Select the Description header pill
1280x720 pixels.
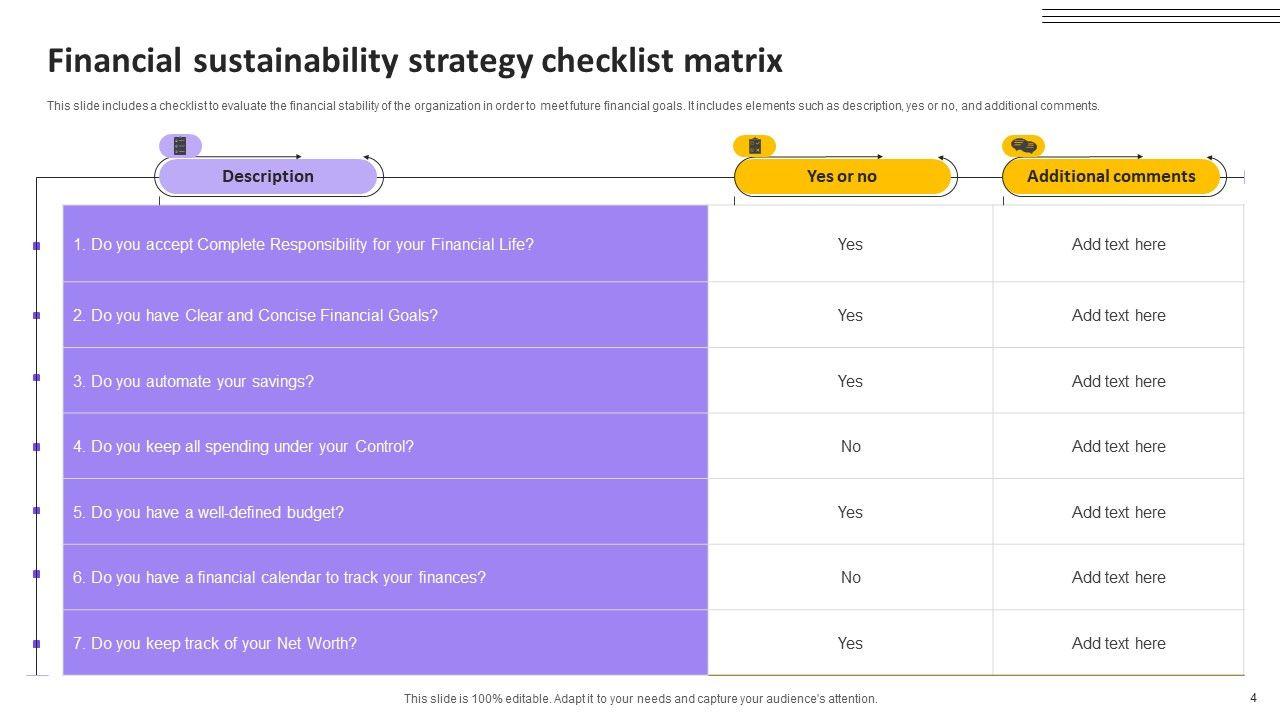click(267, 176)
